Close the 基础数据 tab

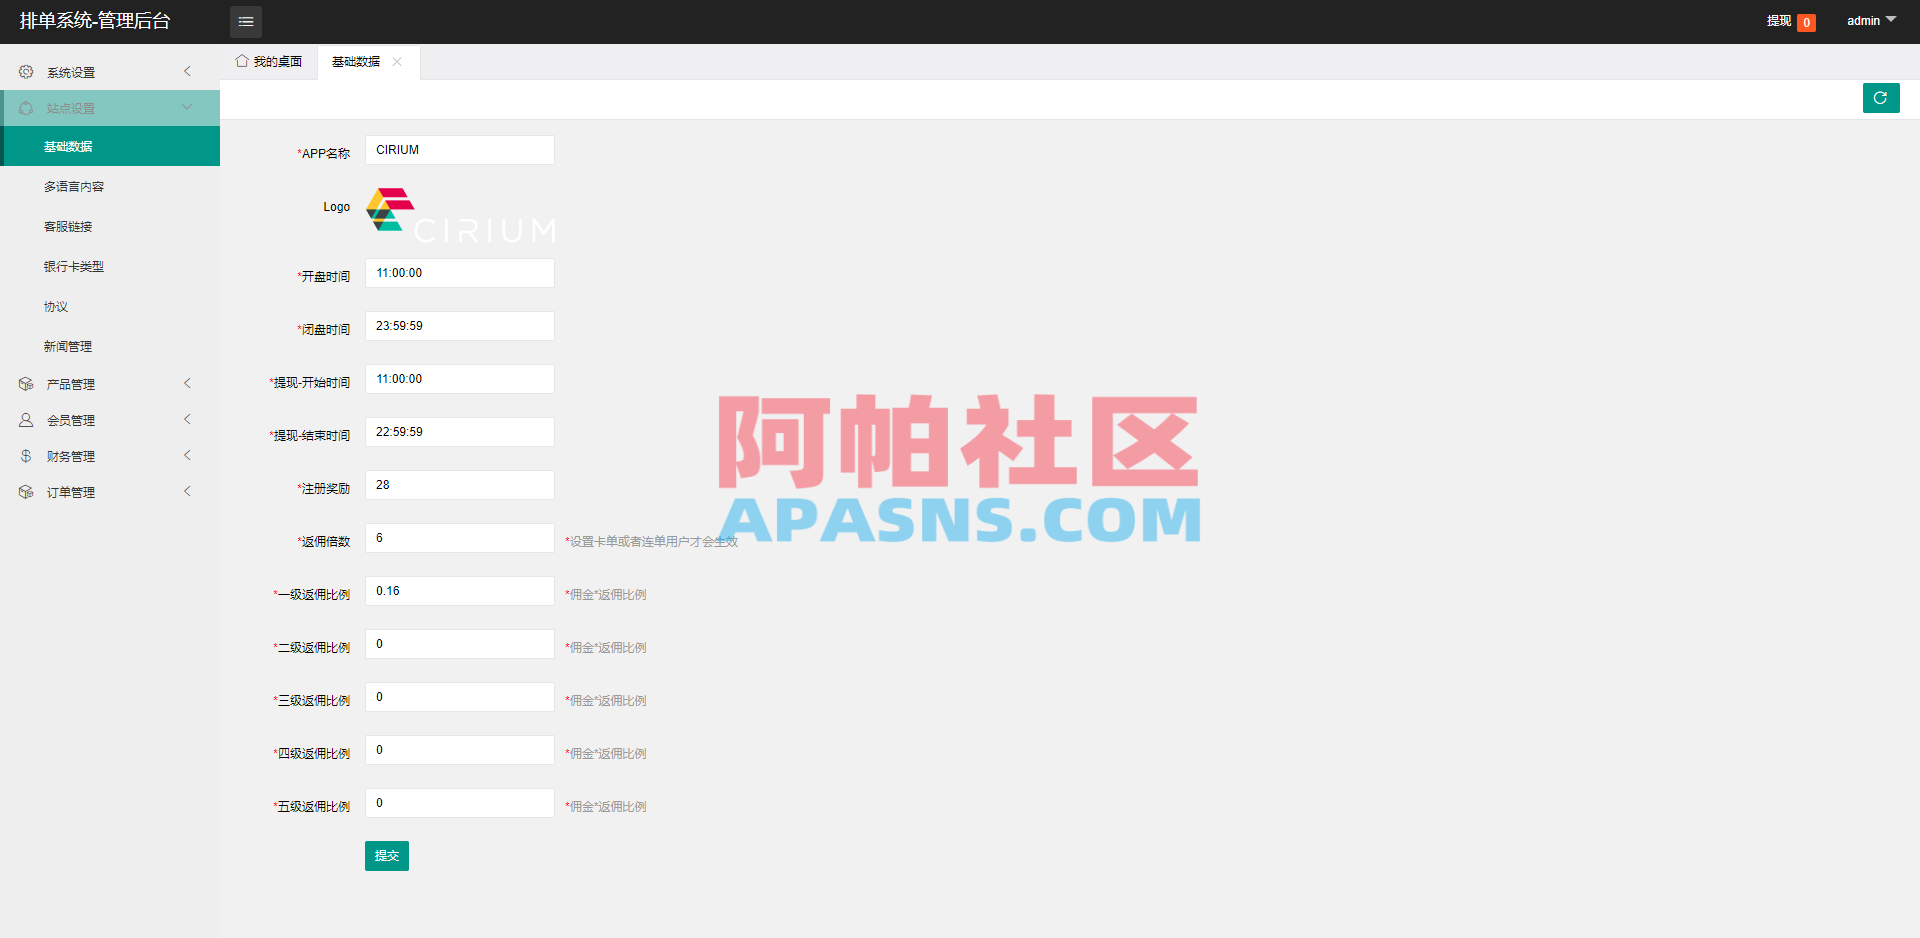pos(397,61)
